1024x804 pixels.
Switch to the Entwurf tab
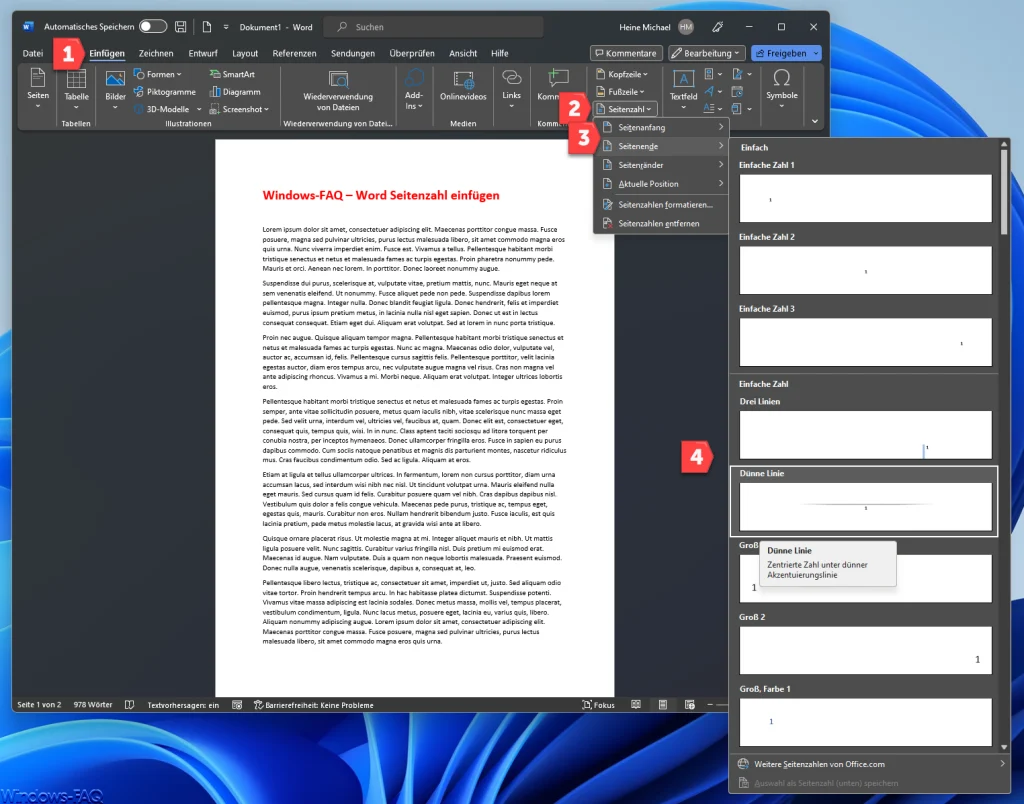click(203, 54)
